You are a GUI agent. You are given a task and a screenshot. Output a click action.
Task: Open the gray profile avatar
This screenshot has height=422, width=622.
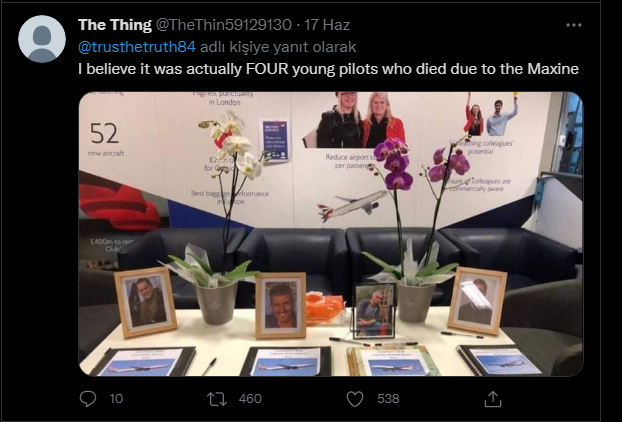click(x=42, y=40)
